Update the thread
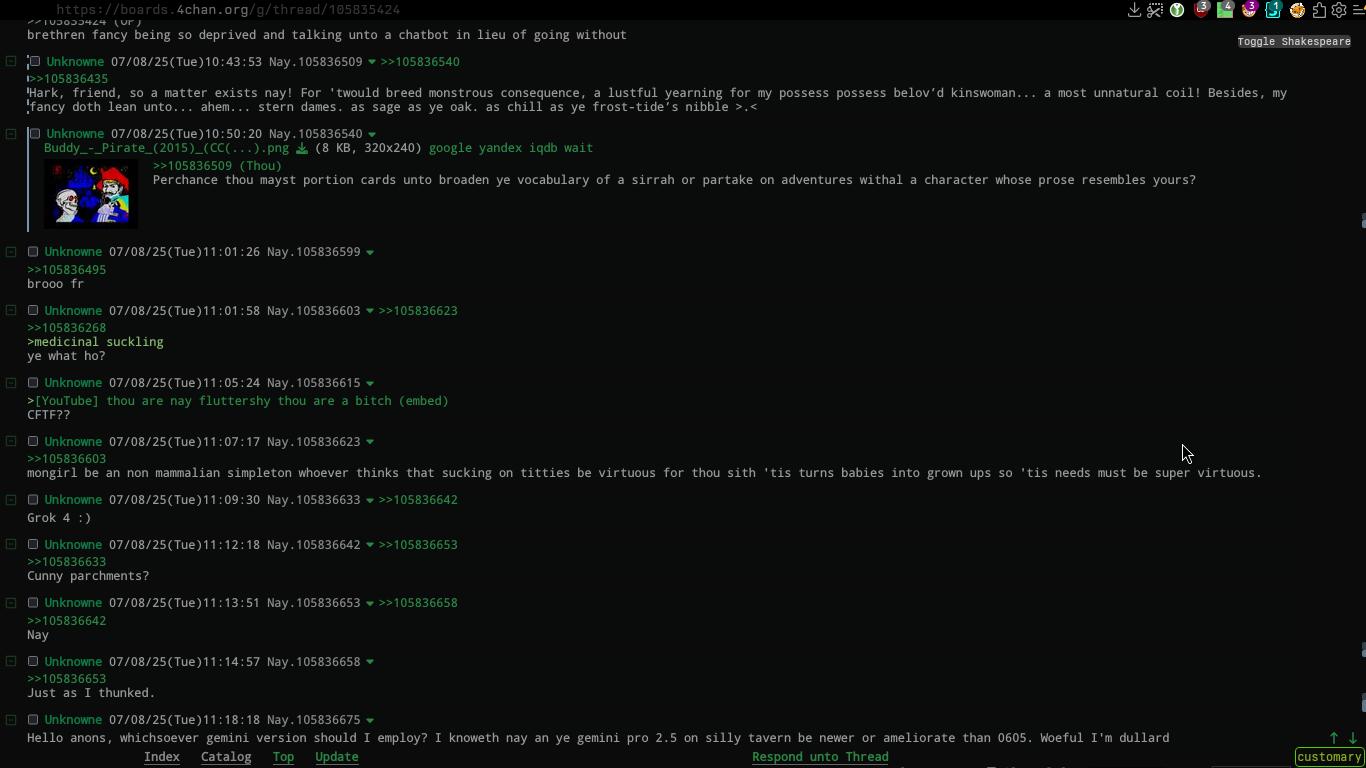 click(x=337, y=757)
